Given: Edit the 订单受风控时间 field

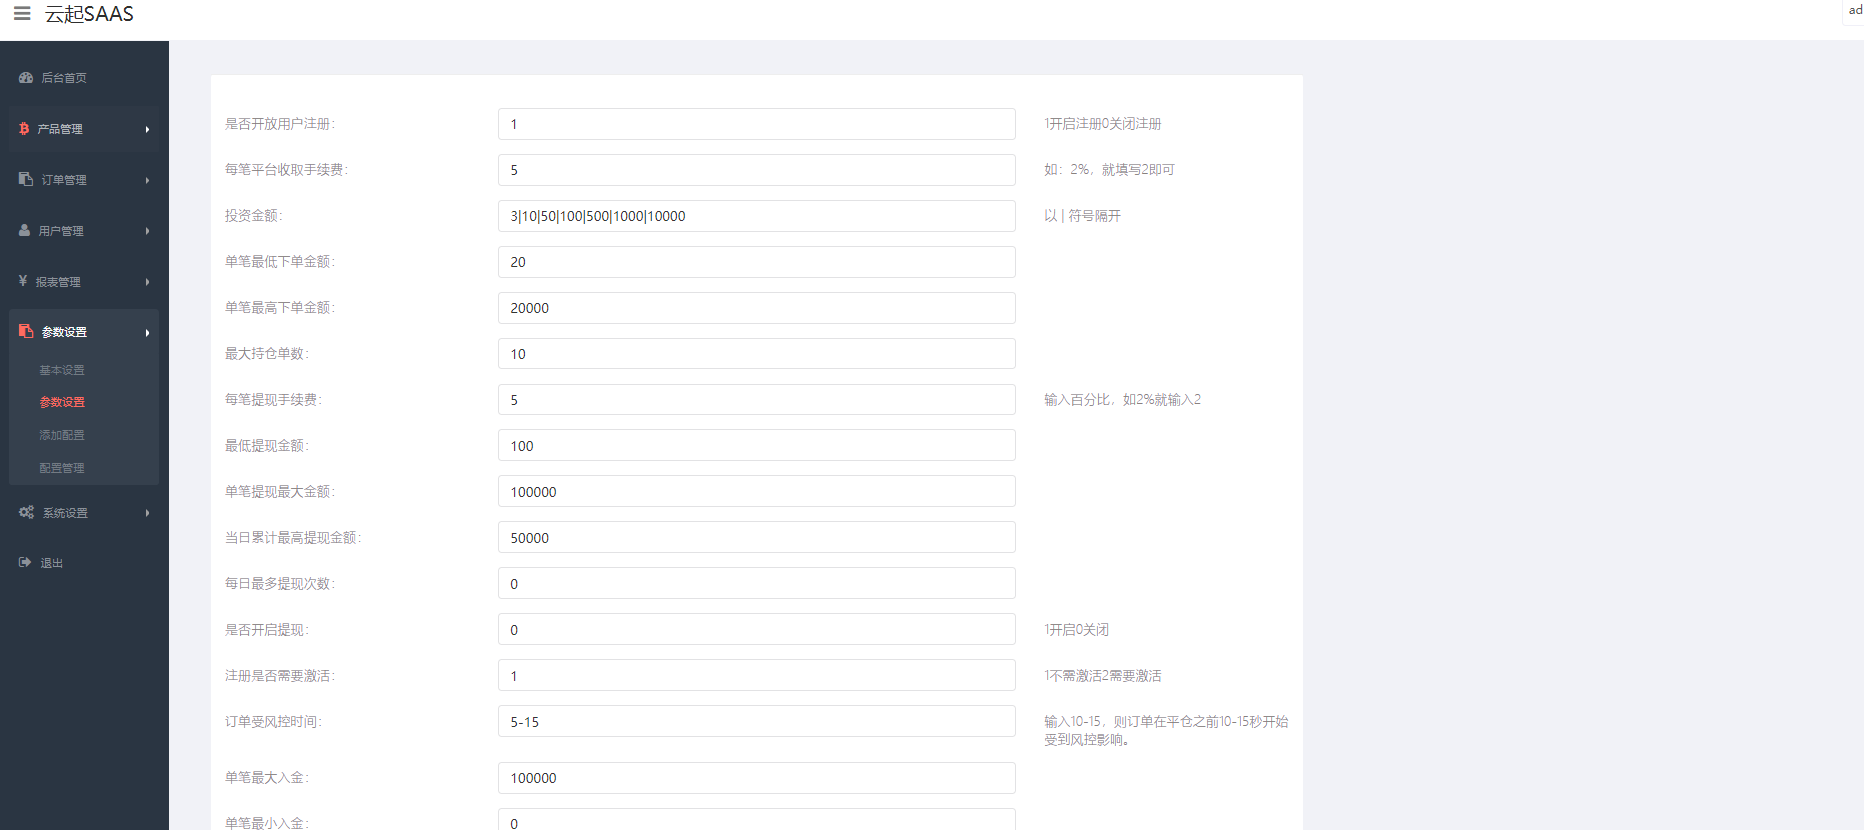Looking at the screenshot, I should click(756, 722).
